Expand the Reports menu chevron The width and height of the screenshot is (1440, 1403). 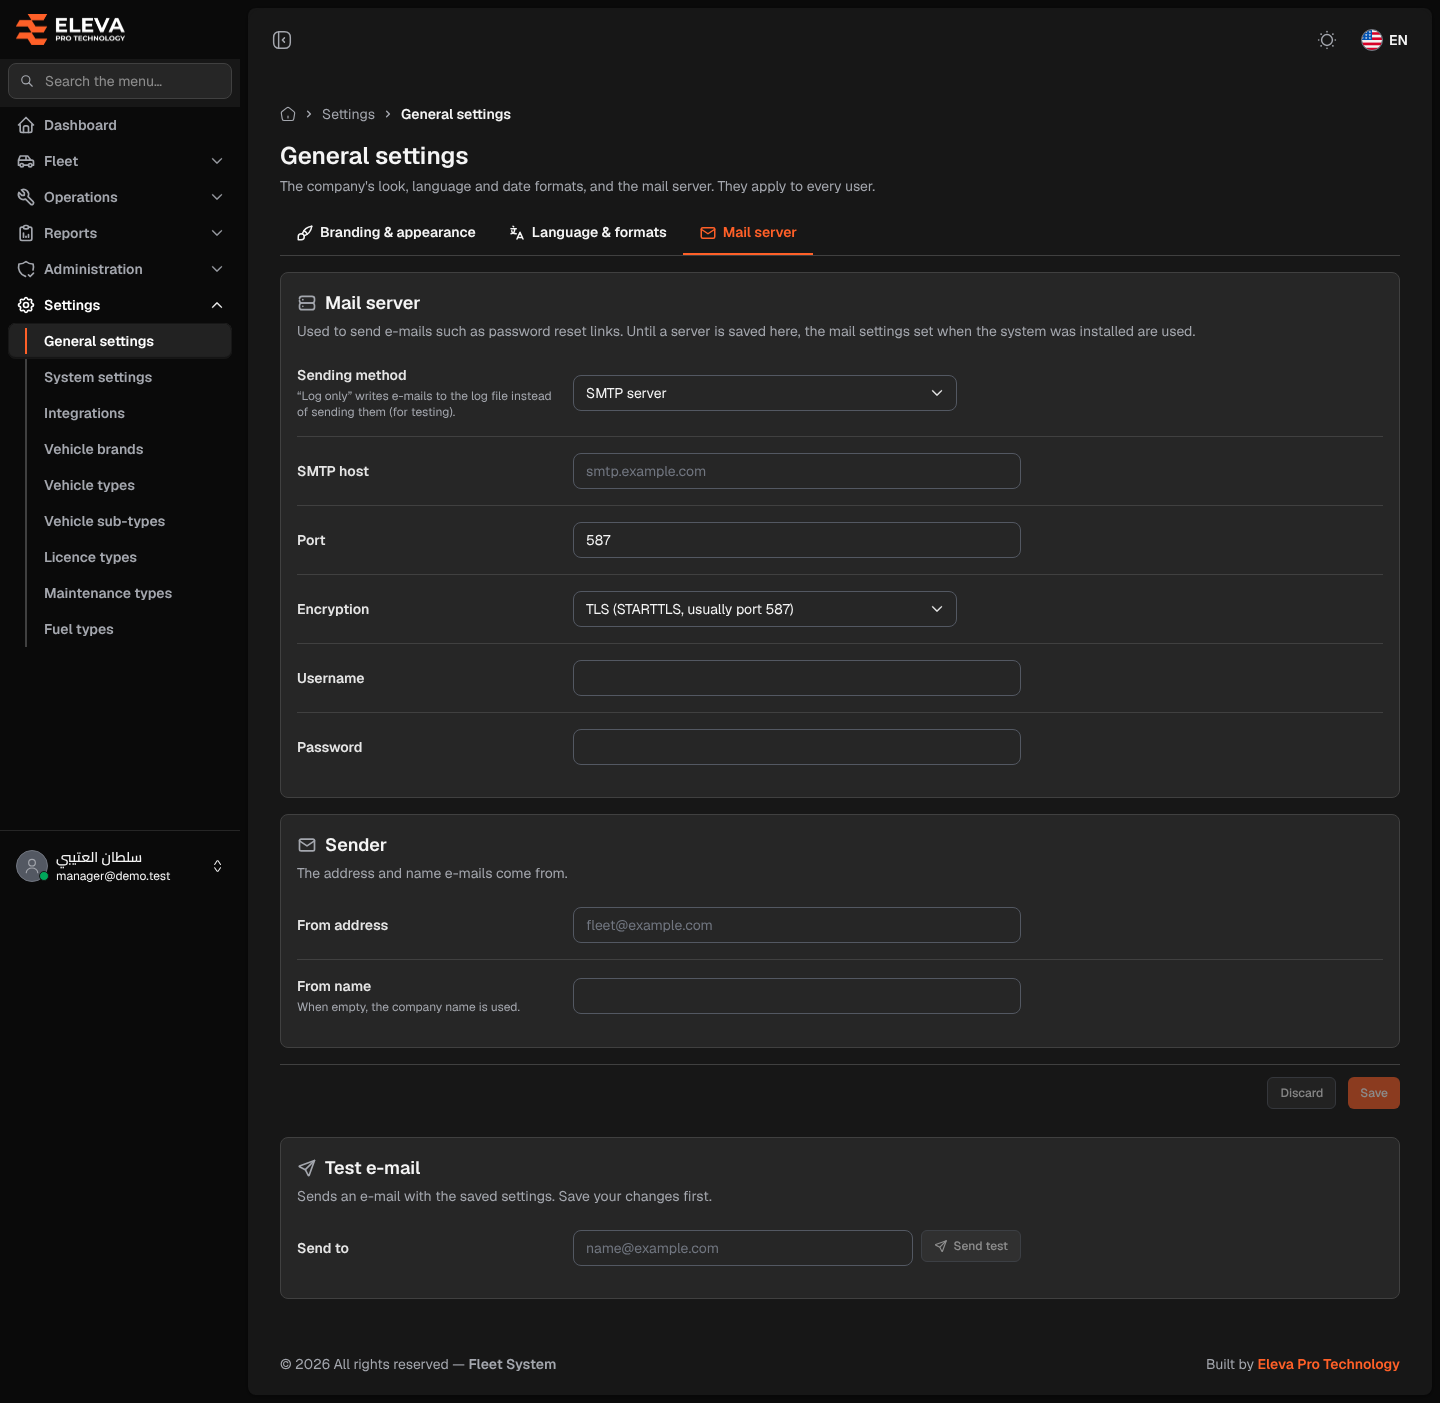point(217,233)
